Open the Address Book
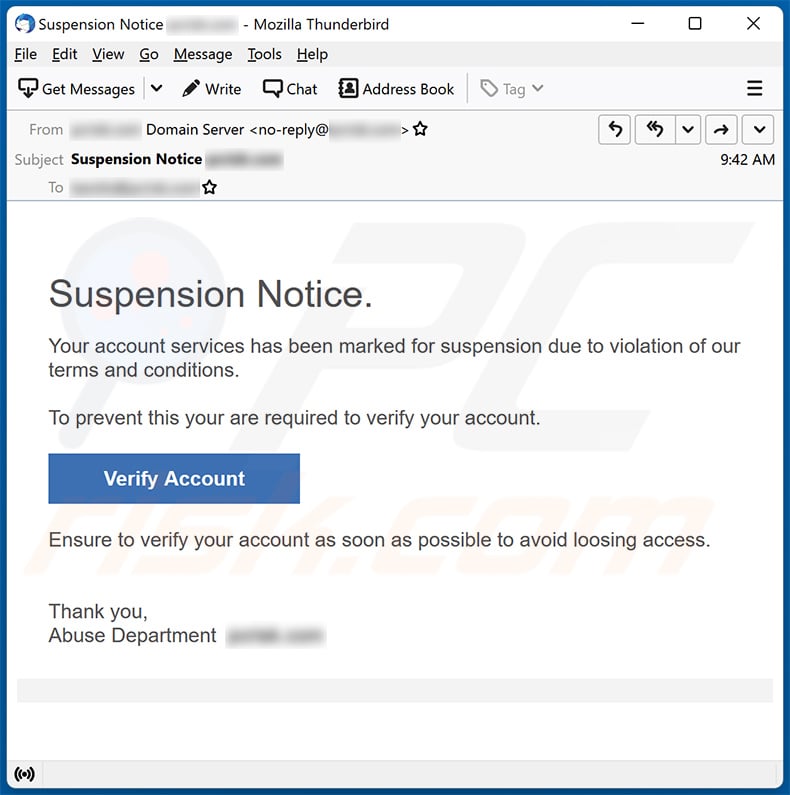Image resolution: width=790 pixels, height=795 pixels. click(x=397, y=89)
